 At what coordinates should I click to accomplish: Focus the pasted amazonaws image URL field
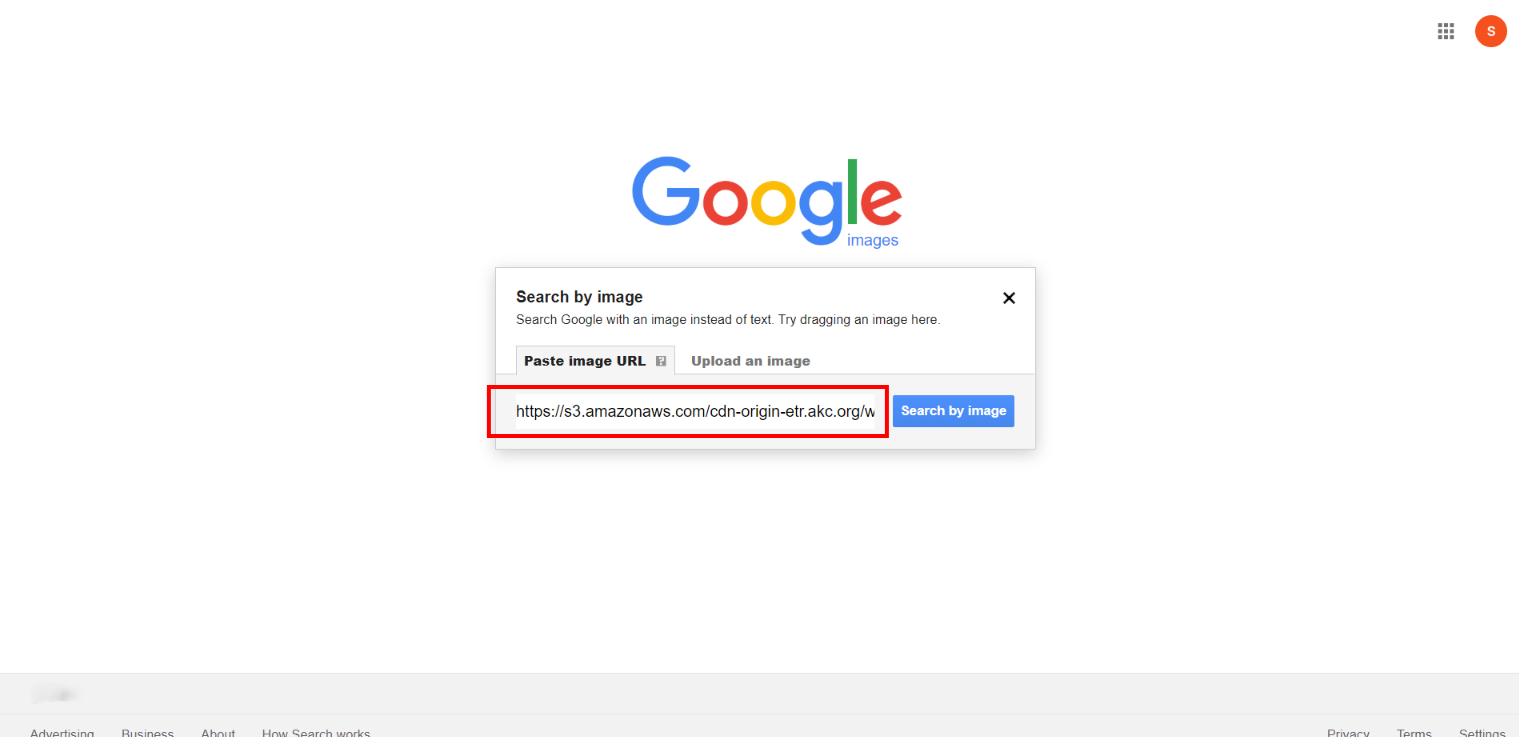[695, 411]
